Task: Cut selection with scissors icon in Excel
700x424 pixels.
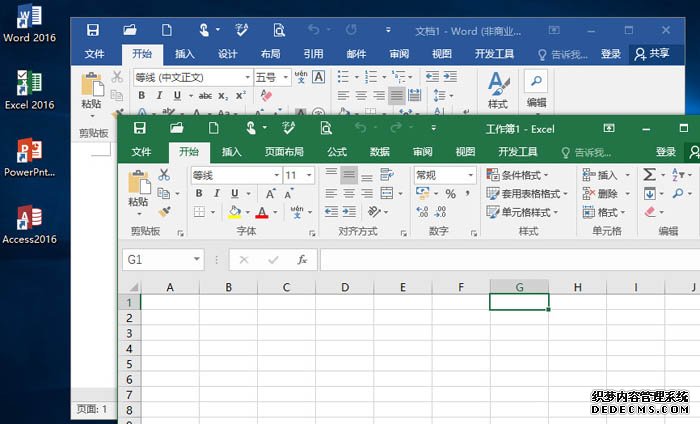Action: point(164,175)
